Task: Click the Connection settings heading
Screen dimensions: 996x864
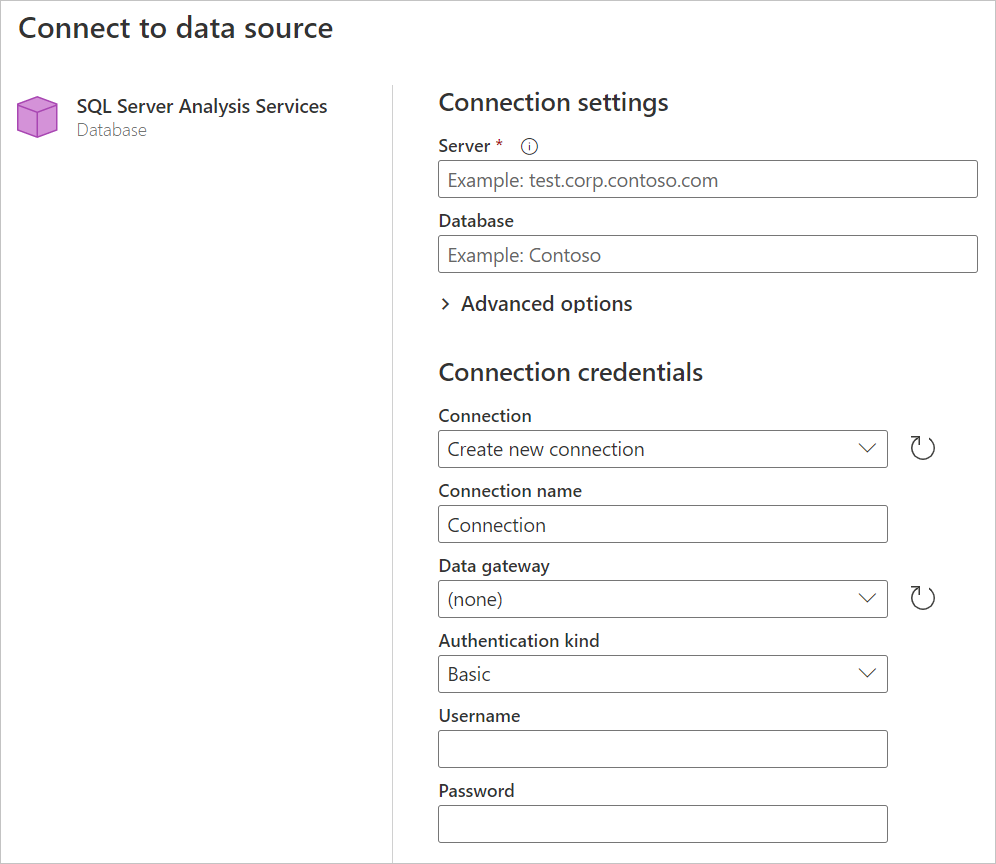Action: coord(553,102)
